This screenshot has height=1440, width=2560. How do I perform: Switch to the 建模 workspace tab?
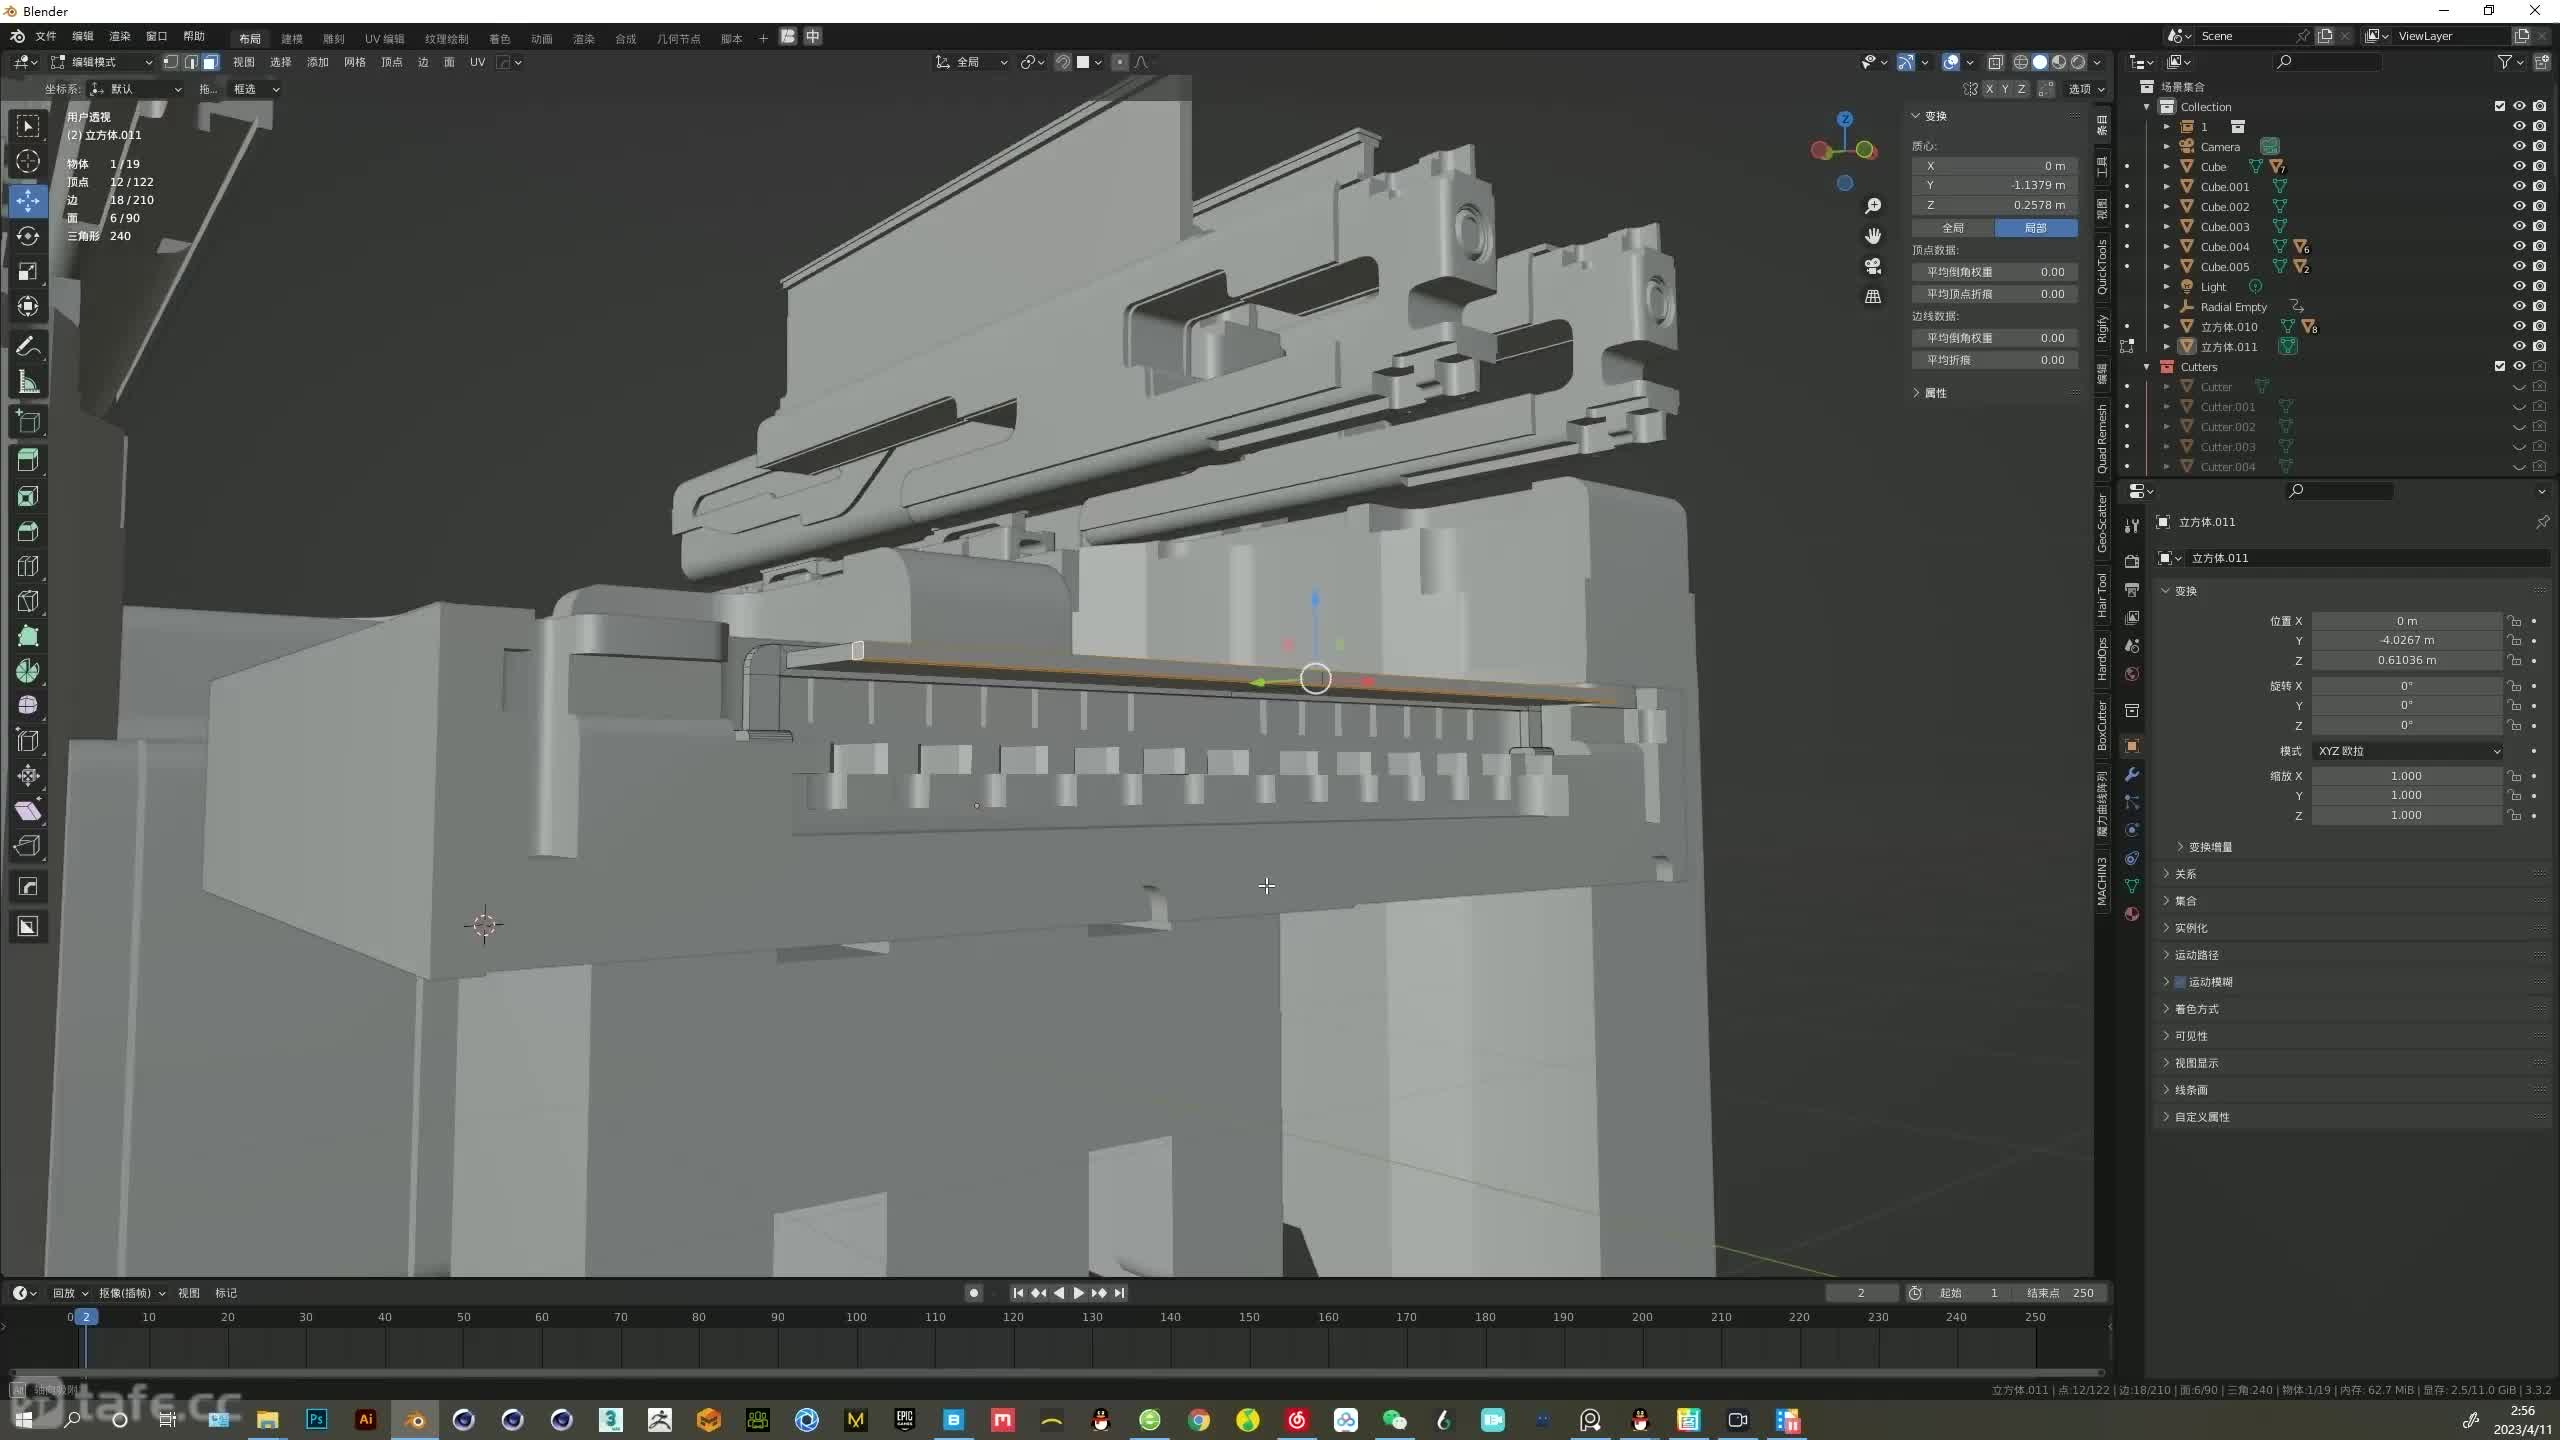(x=292, y=38)
